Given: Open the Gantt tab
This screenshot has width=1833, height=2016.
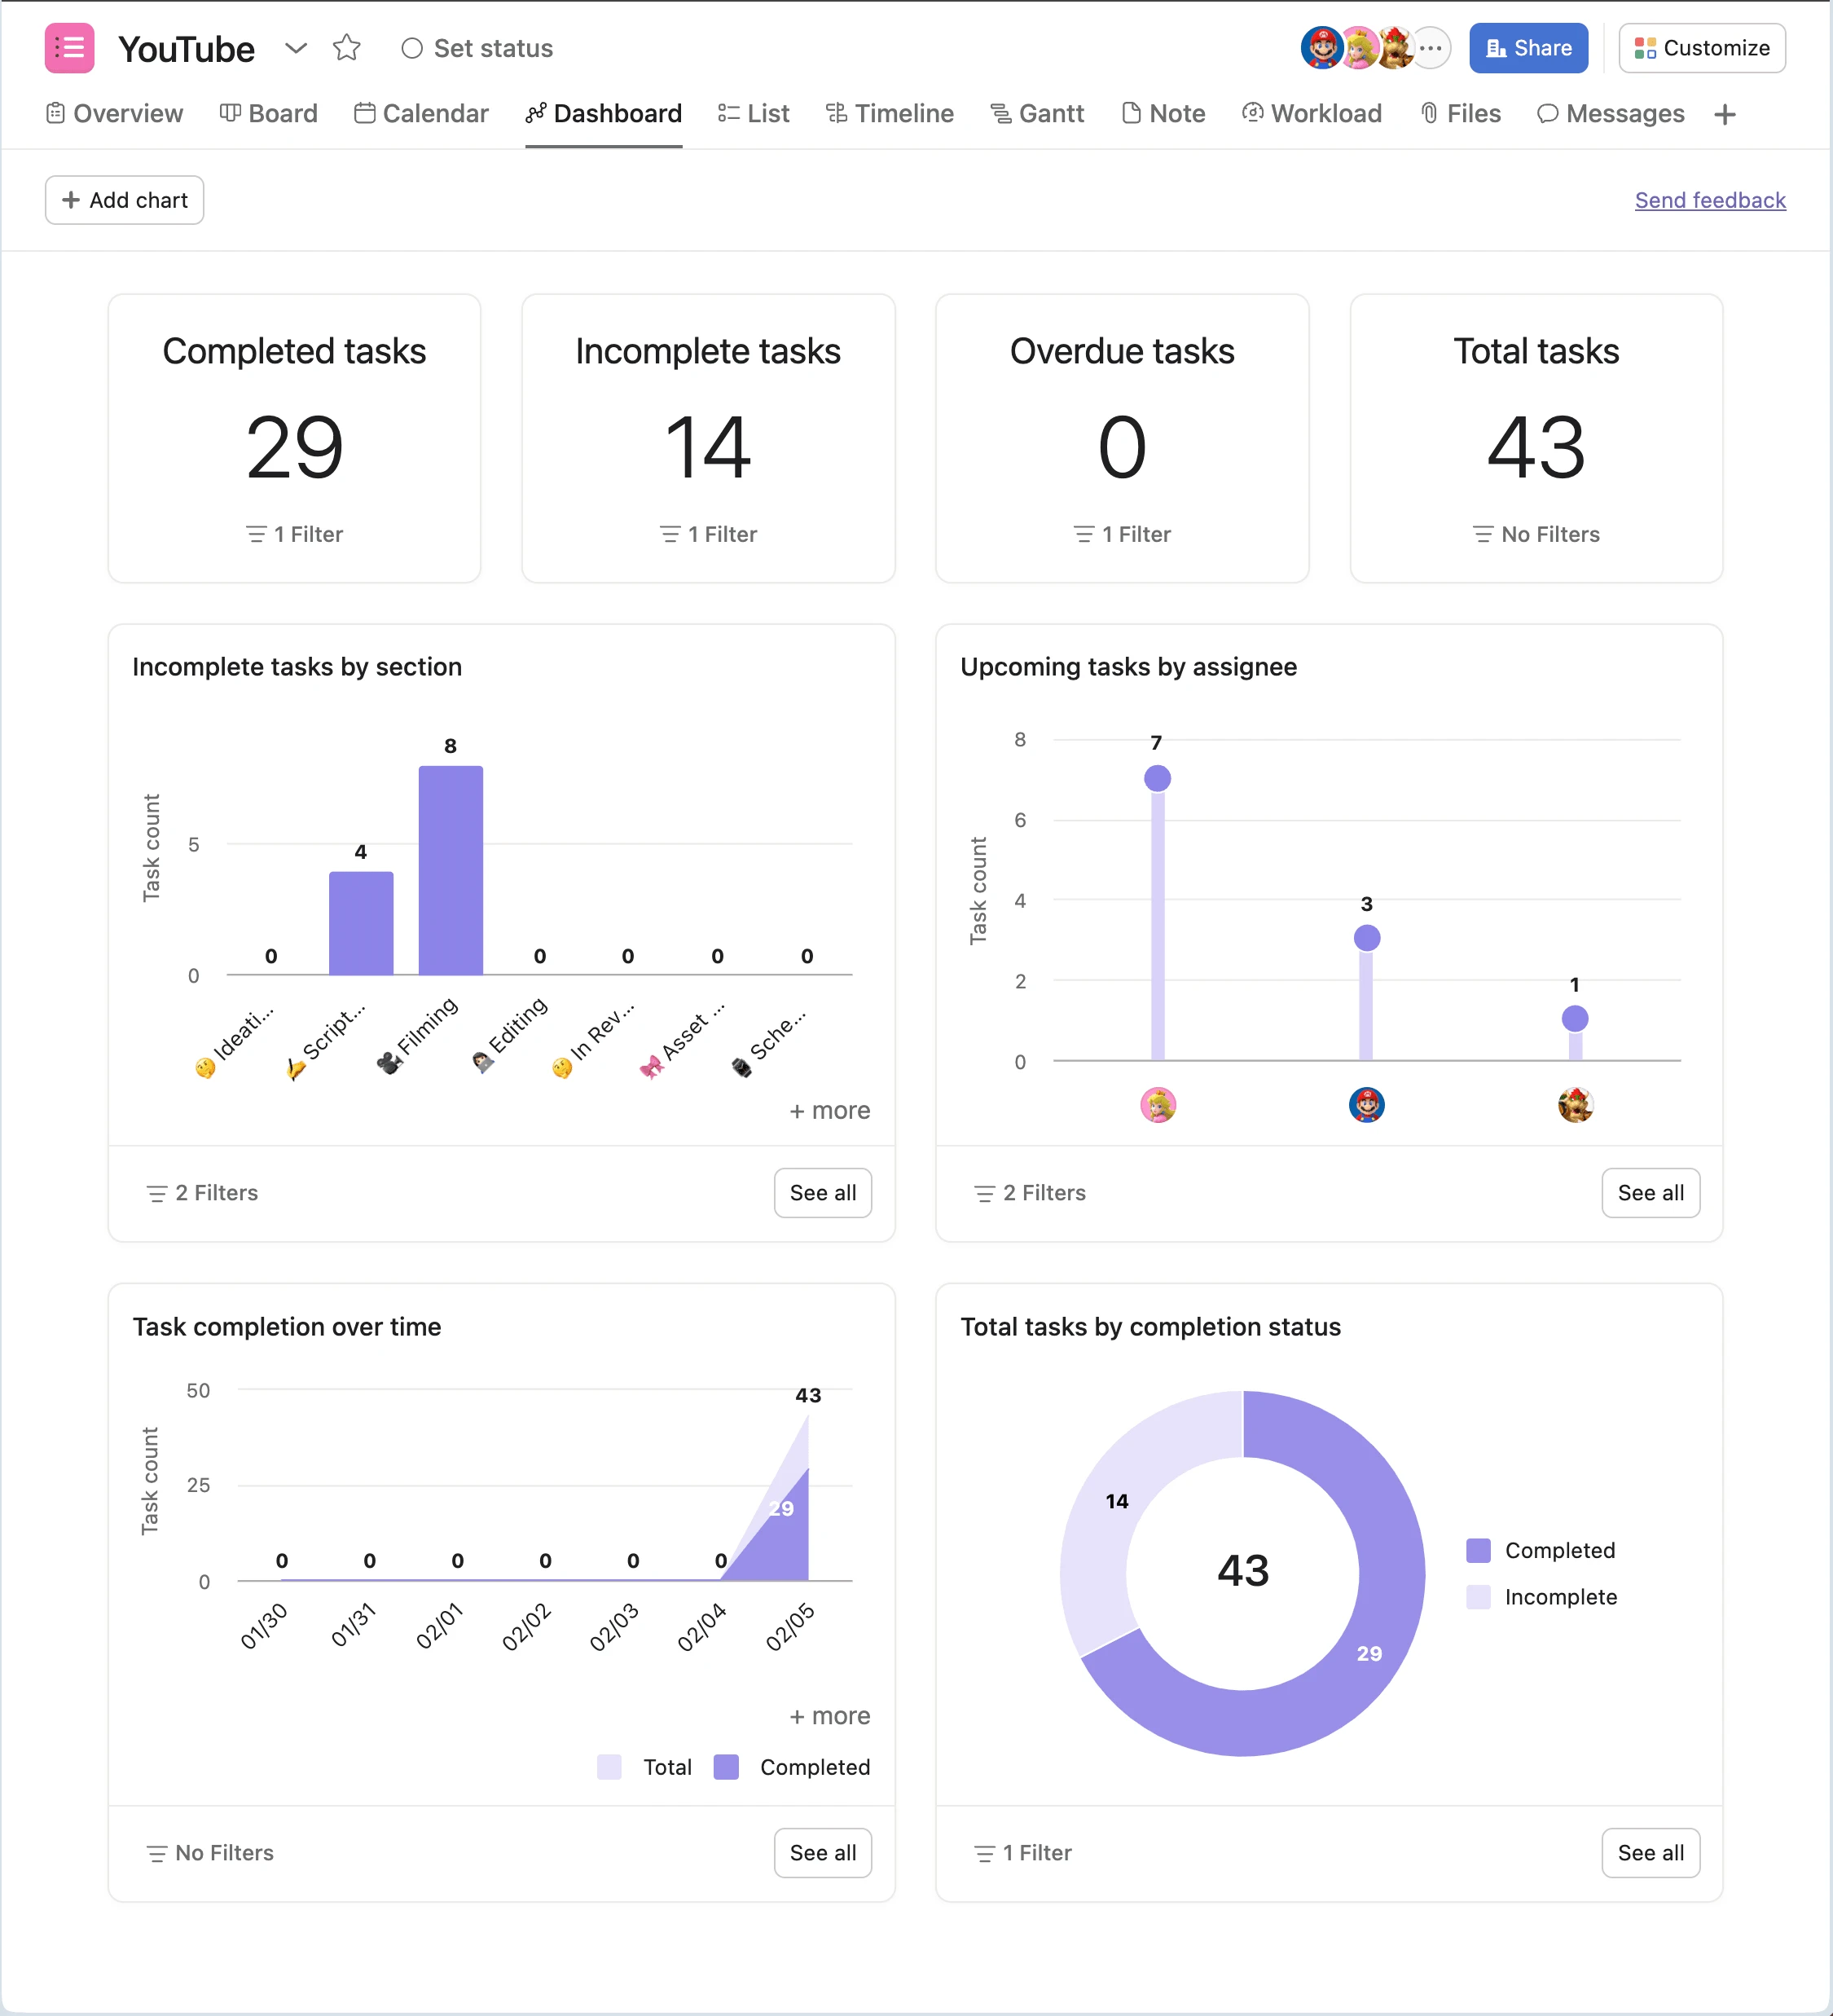Looking at the screenshot, I should (x=1038, y=114).
